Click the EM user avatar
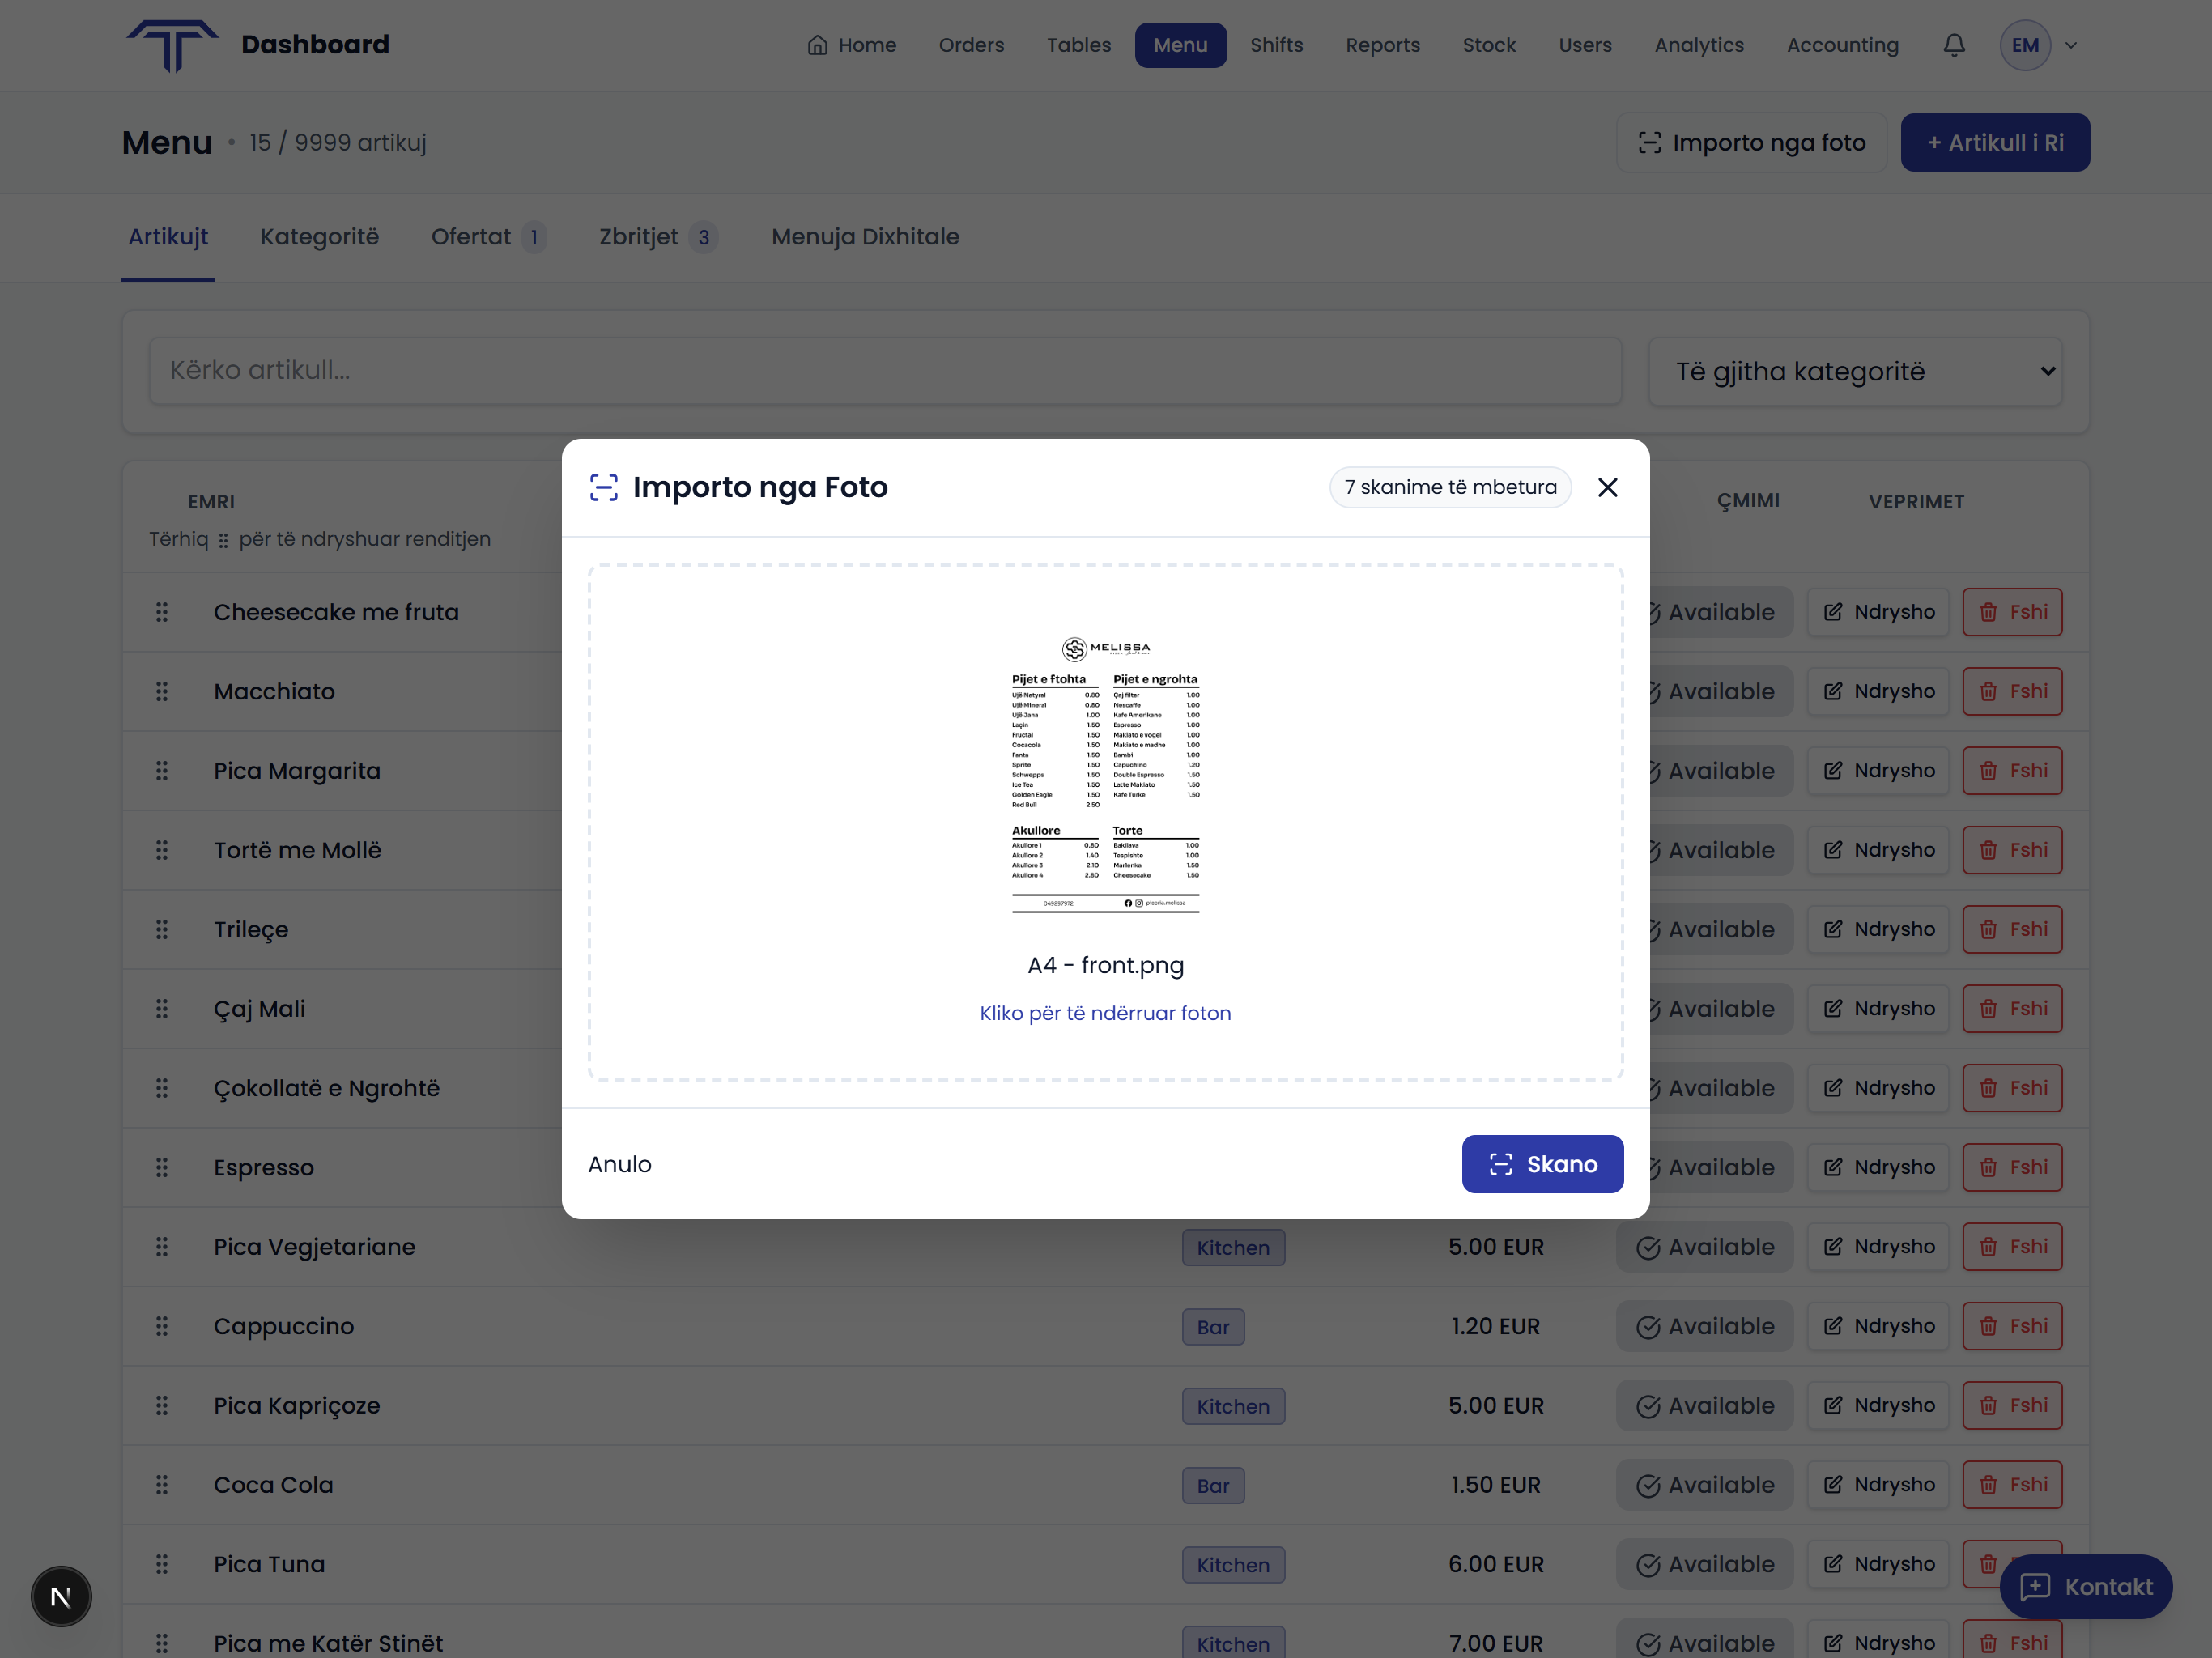Viewport: 2212px width, 1658px height. 2024,45
